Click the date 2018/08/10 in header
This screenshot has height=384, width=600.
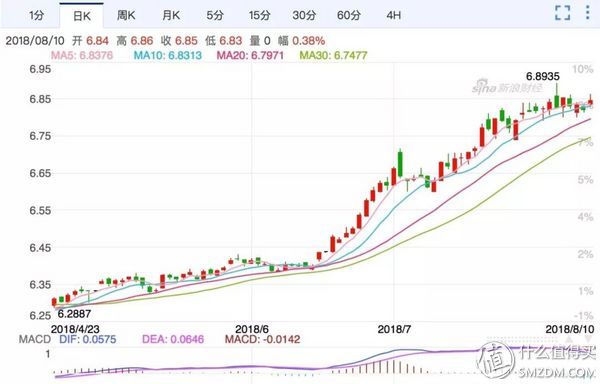(x=35, y=41)
